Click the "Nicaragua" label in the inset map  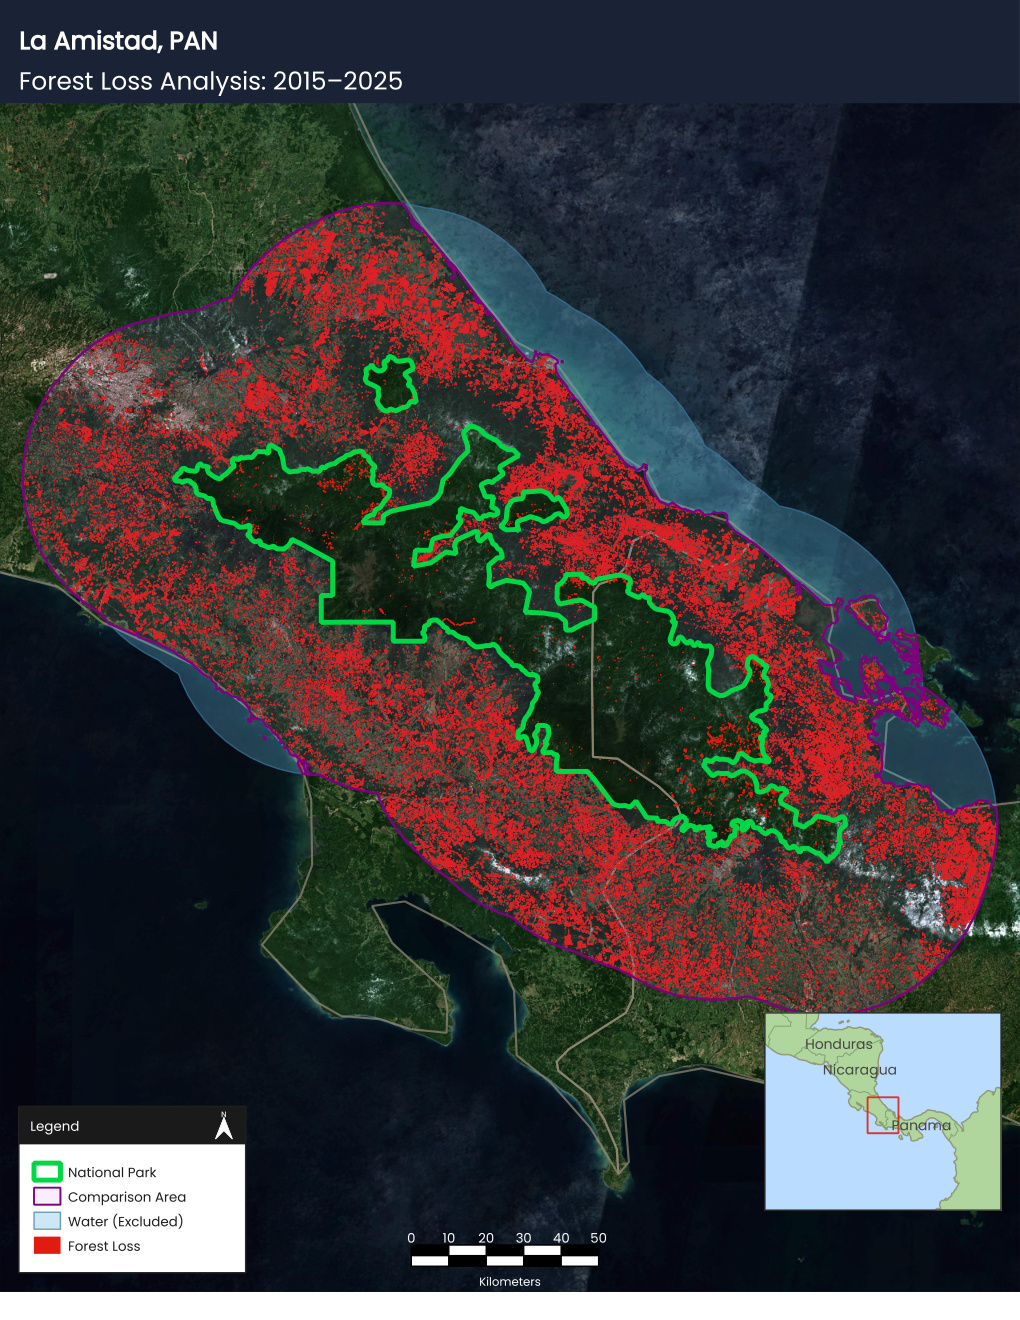coord(860,1070)
